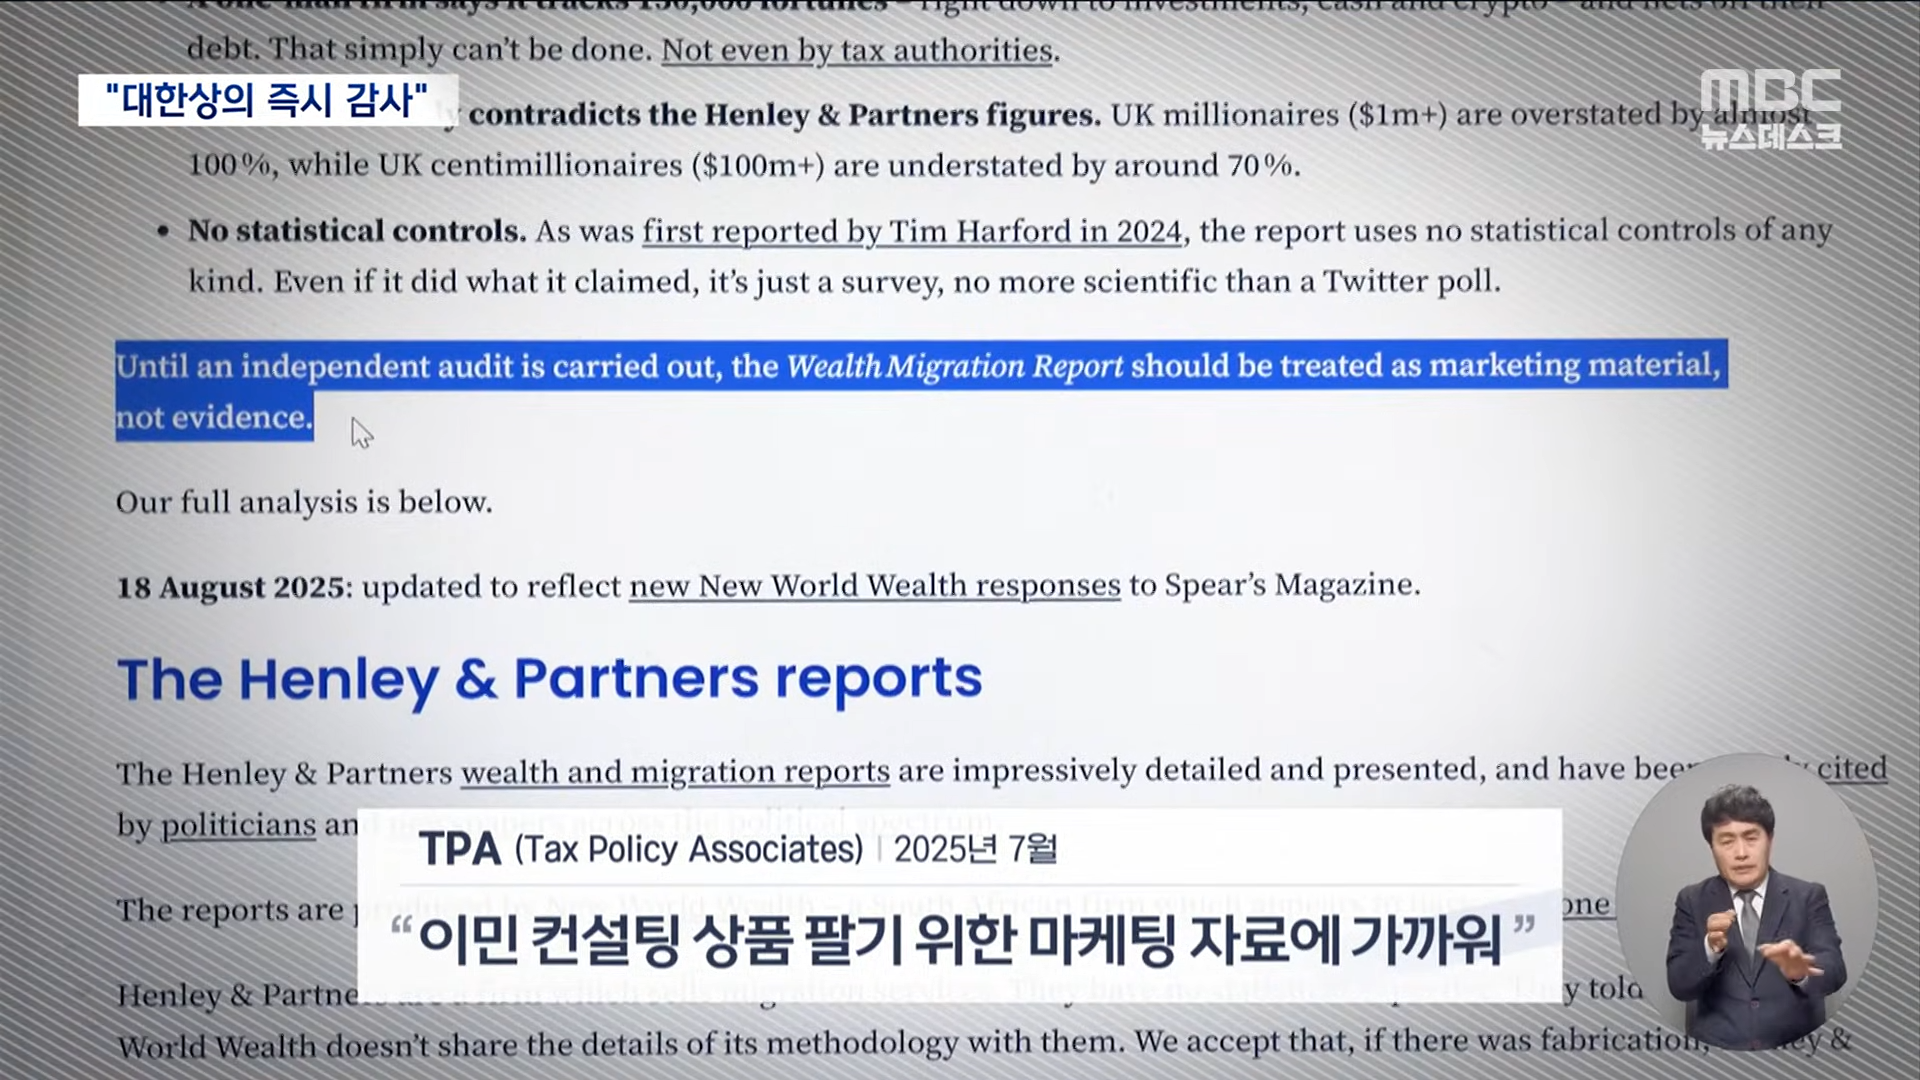The width and height of the screenshot is (1920, 1080).
Task: Click "The Henley & Partners reports" heading
Action: click(x=549, y=679)
